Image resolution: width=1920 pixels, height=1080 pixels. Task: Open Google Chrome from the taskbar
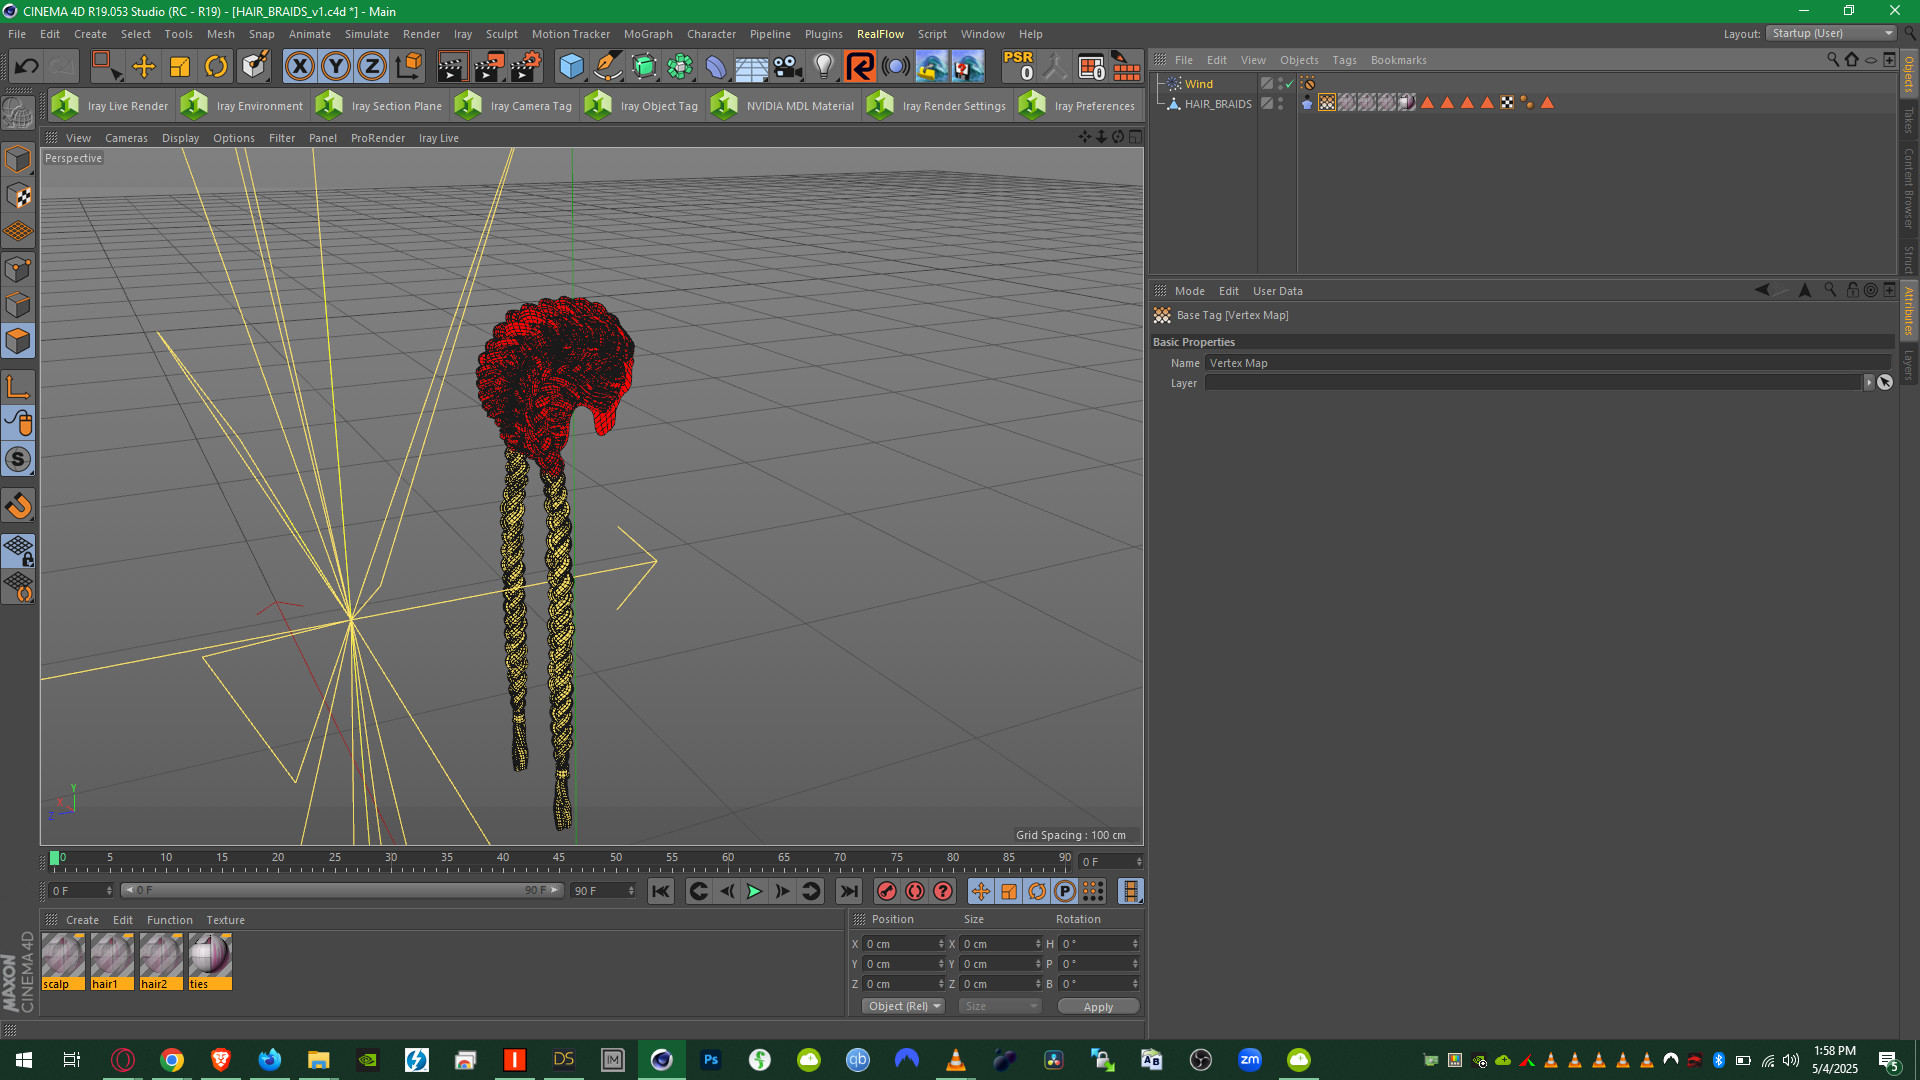tap(172, 1060)
